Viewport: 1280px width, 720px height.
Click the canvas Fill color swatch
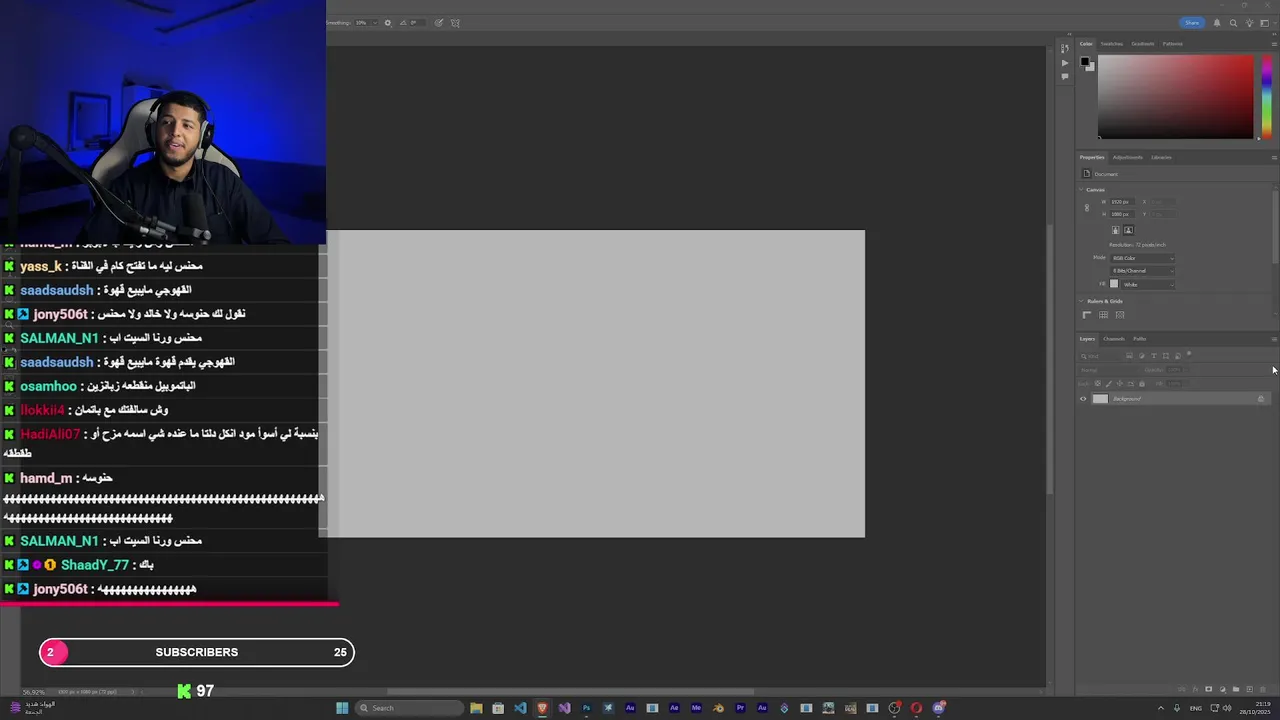tap(1114, 284)
